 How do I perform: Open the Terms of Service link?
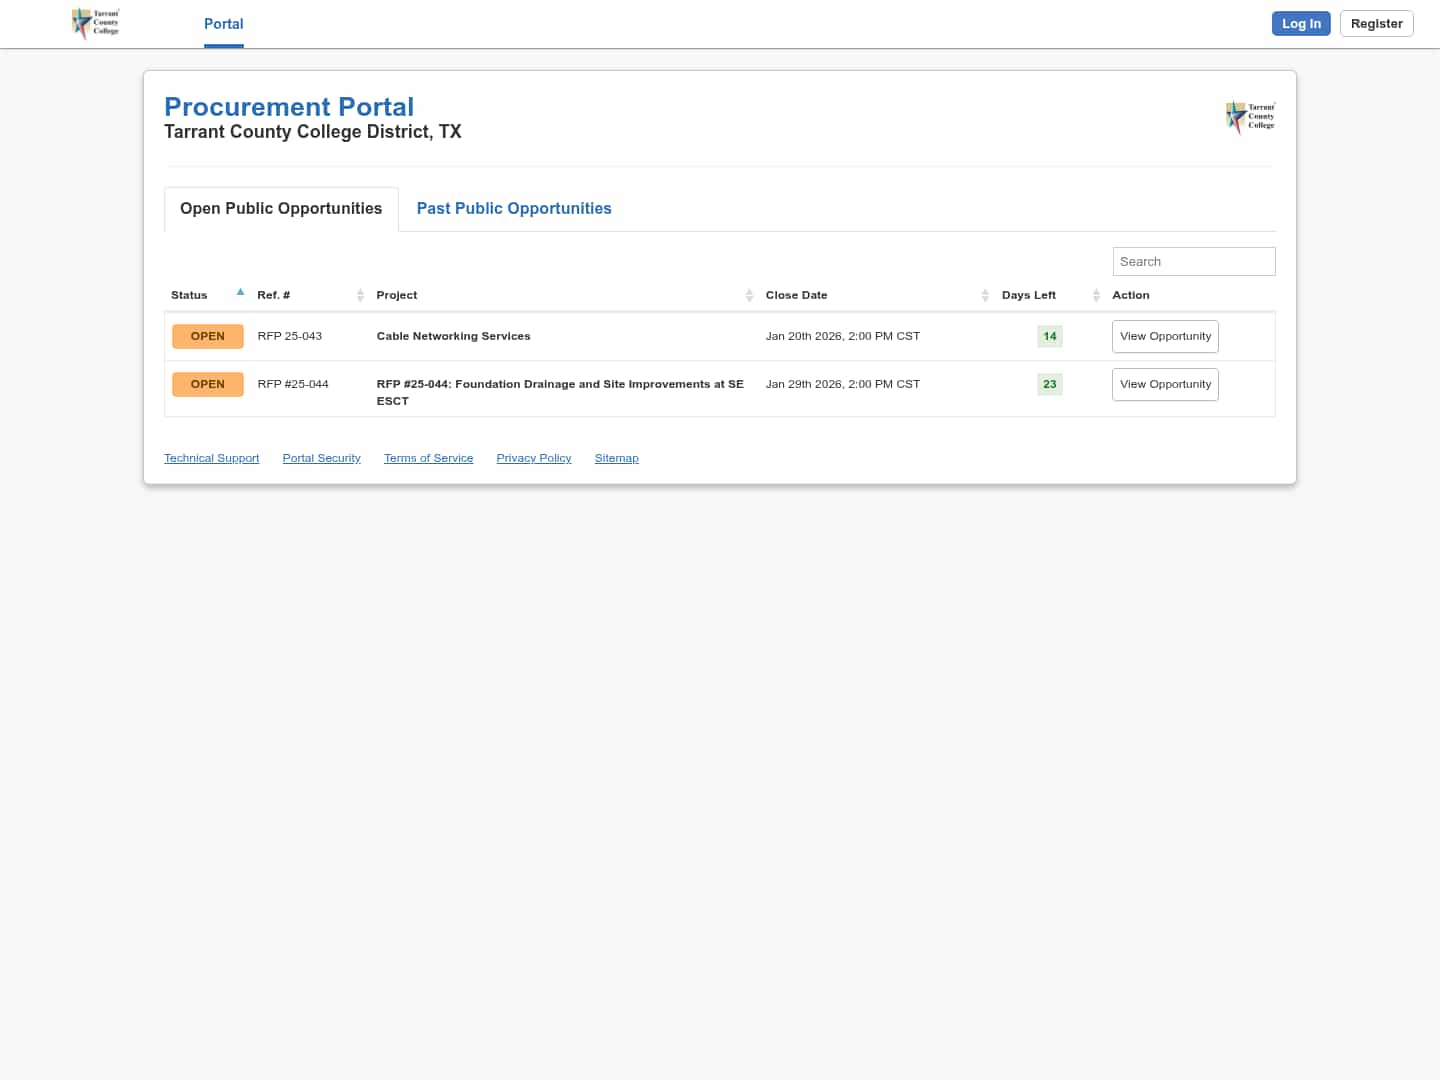(428, 458)
